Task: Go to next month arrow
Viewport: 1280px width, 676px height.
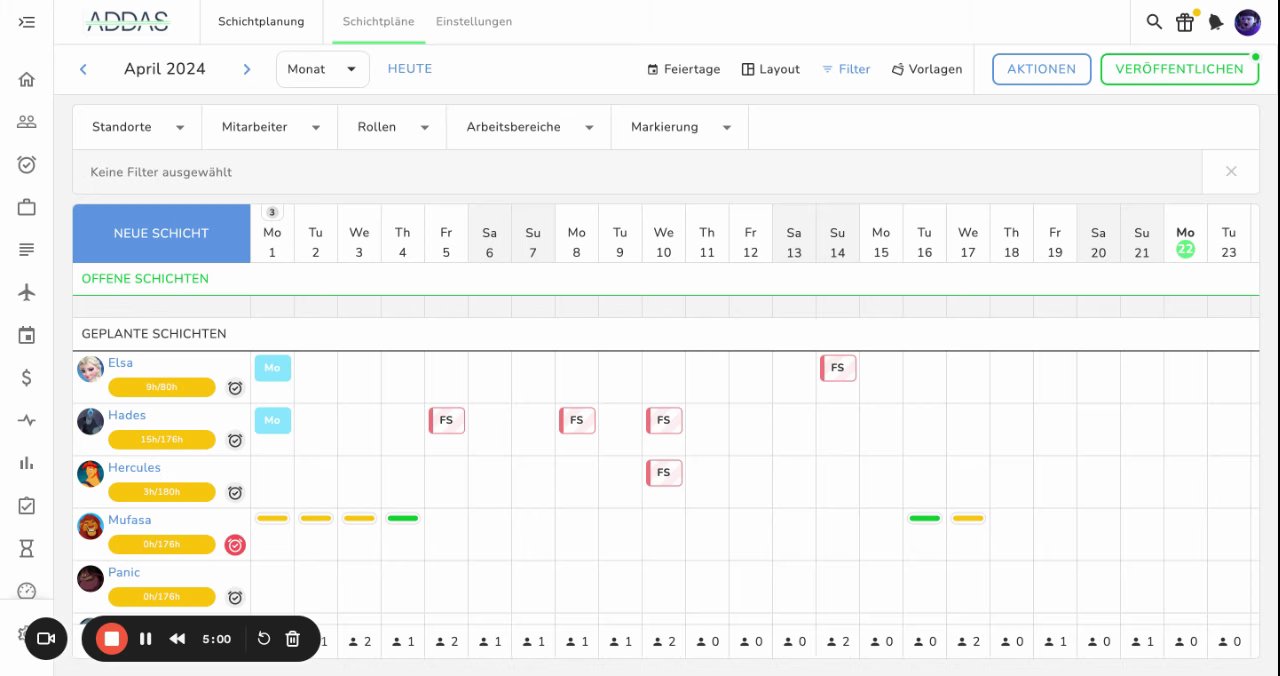Action: pos(246,69)
